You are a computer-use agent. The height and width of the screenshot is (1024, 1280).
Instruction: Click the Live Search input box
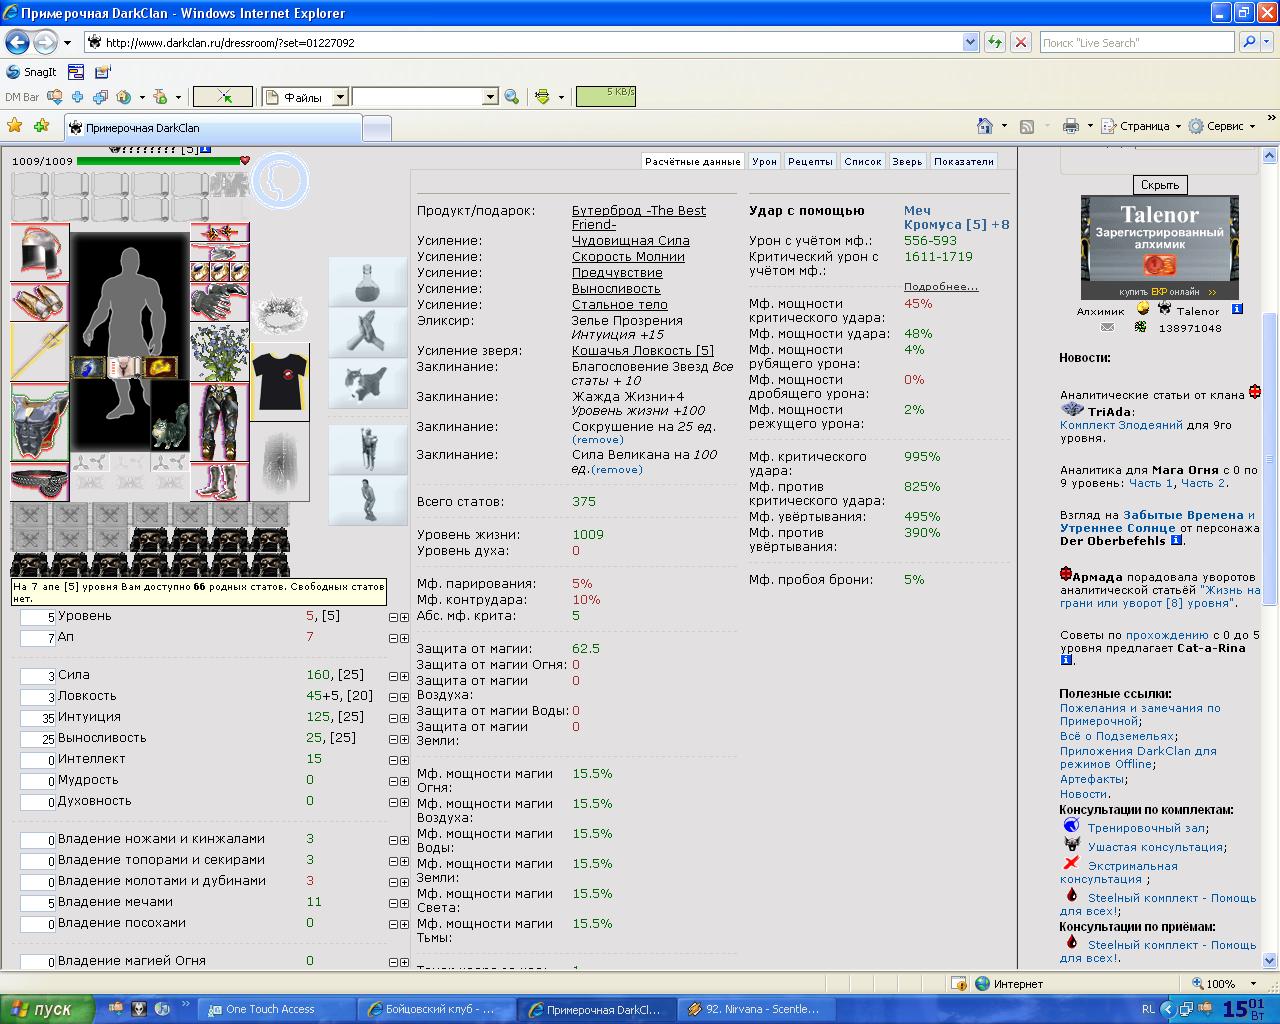tap(1136, 42)
